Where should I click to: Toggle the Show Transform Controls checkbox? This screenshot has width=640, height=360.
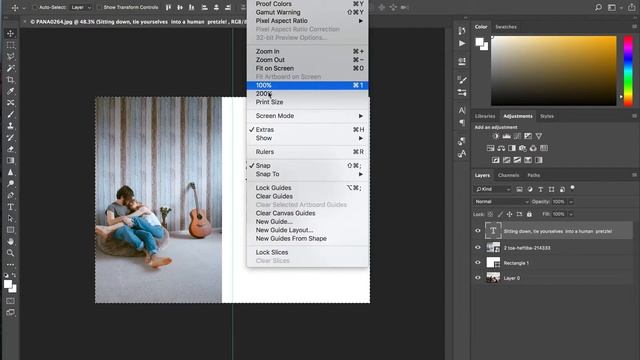pyautogui.click(x=99, y=7)
